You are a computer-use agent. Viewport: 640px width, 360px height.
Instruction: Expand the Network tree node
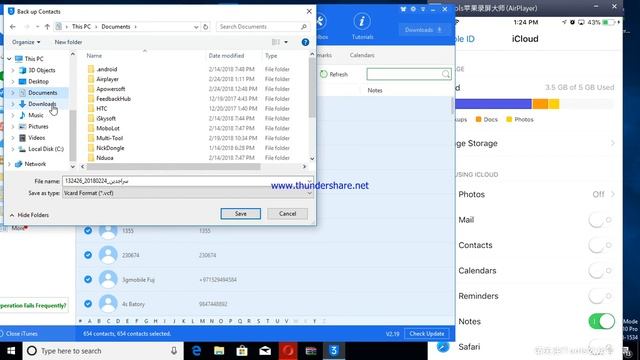coord(9,164)
